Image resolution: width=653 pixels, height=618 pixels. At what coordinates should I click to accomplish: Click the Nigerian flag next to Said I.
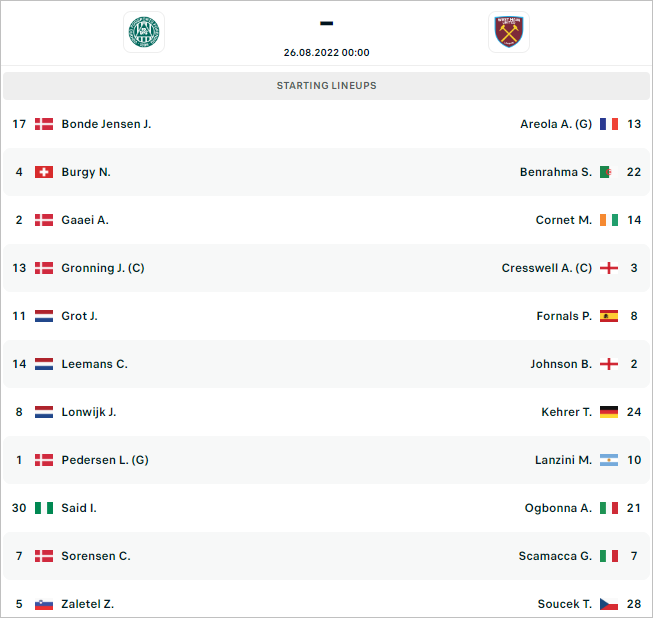click(x=44, y=508)
